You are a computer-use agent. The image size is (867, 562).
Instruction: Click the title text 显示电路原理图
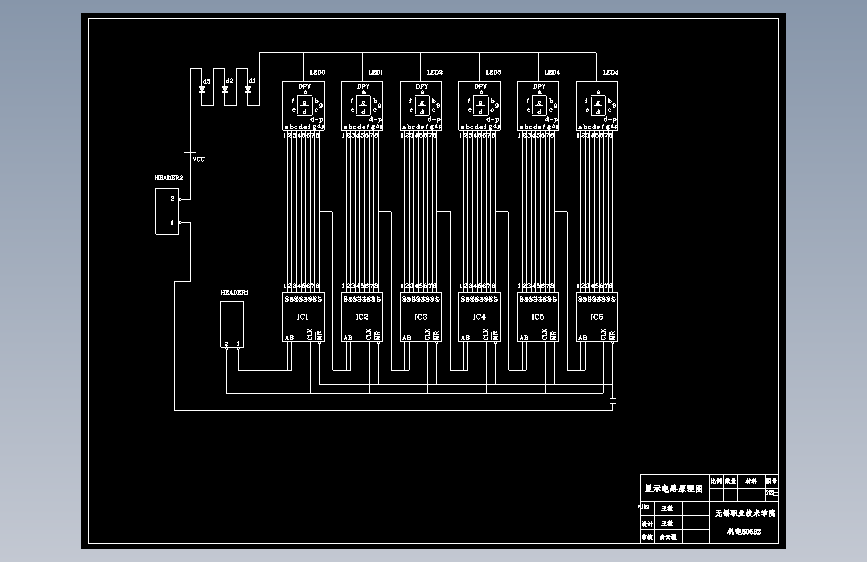(x=673, y=488)
